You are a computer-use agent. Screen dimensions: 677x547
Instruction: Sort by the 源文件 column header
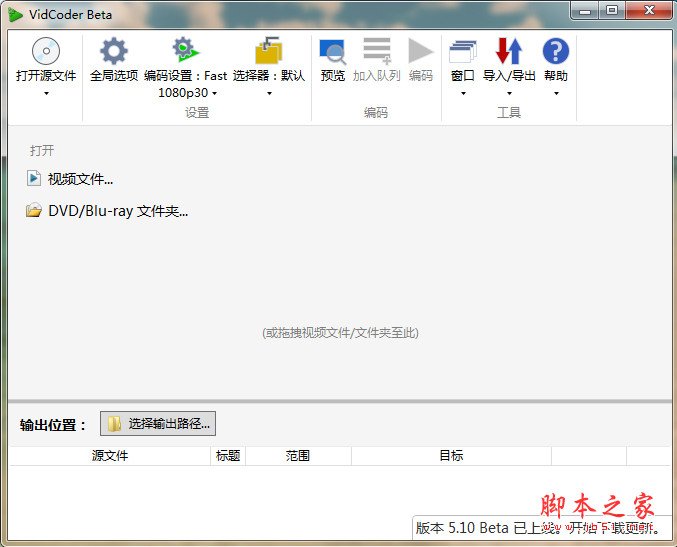pyautogui.click(x=110, y=455)
